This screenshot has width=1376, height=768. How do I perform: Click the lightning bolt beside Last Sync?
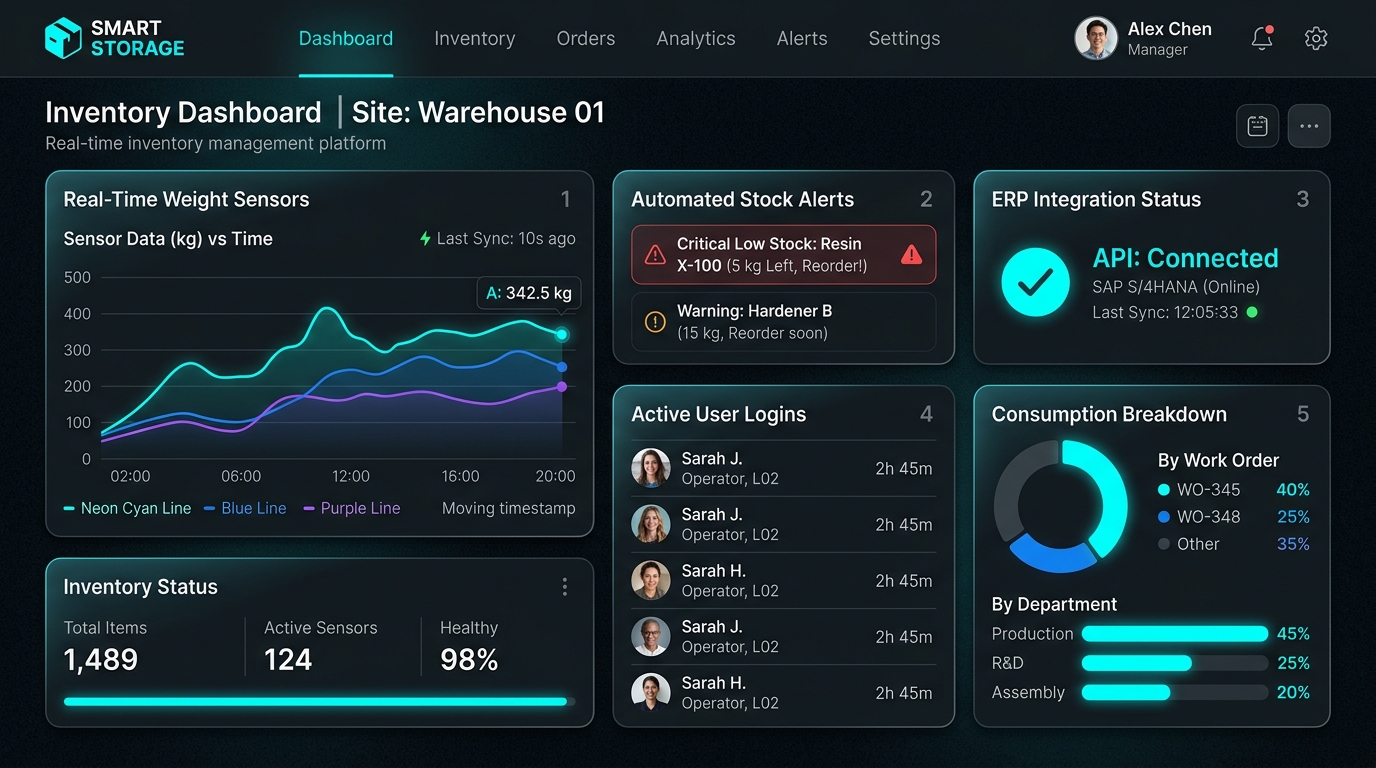(425, 239)
